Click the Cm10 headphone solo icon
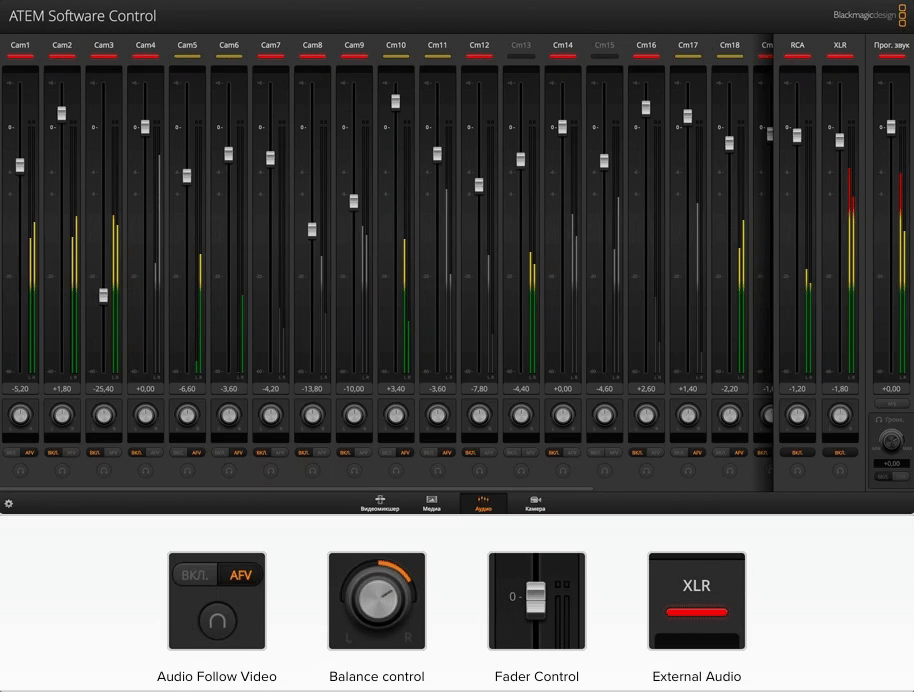The width and height of the screenshot is (914, 692). click(396, 469)
